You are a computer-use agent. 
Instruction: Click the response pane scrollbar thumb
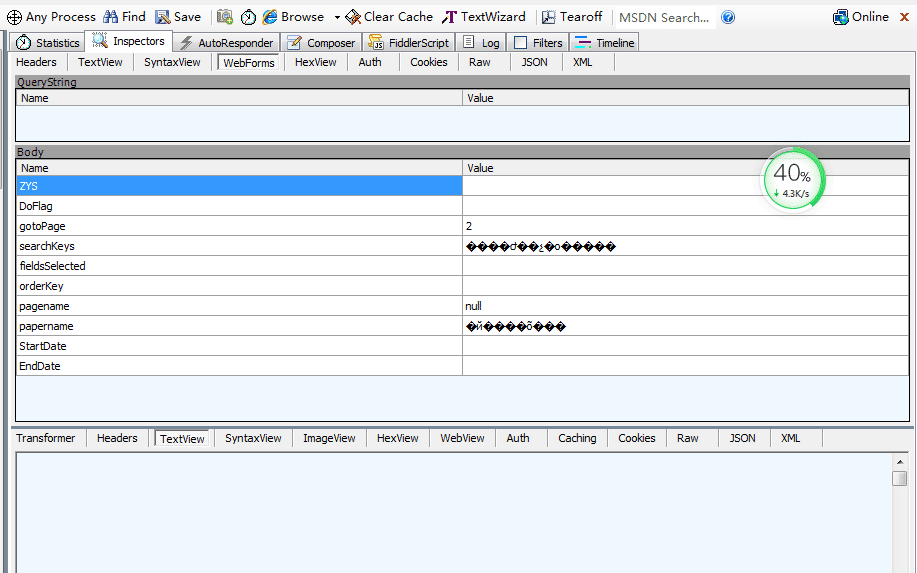click(x=900, y=478)
